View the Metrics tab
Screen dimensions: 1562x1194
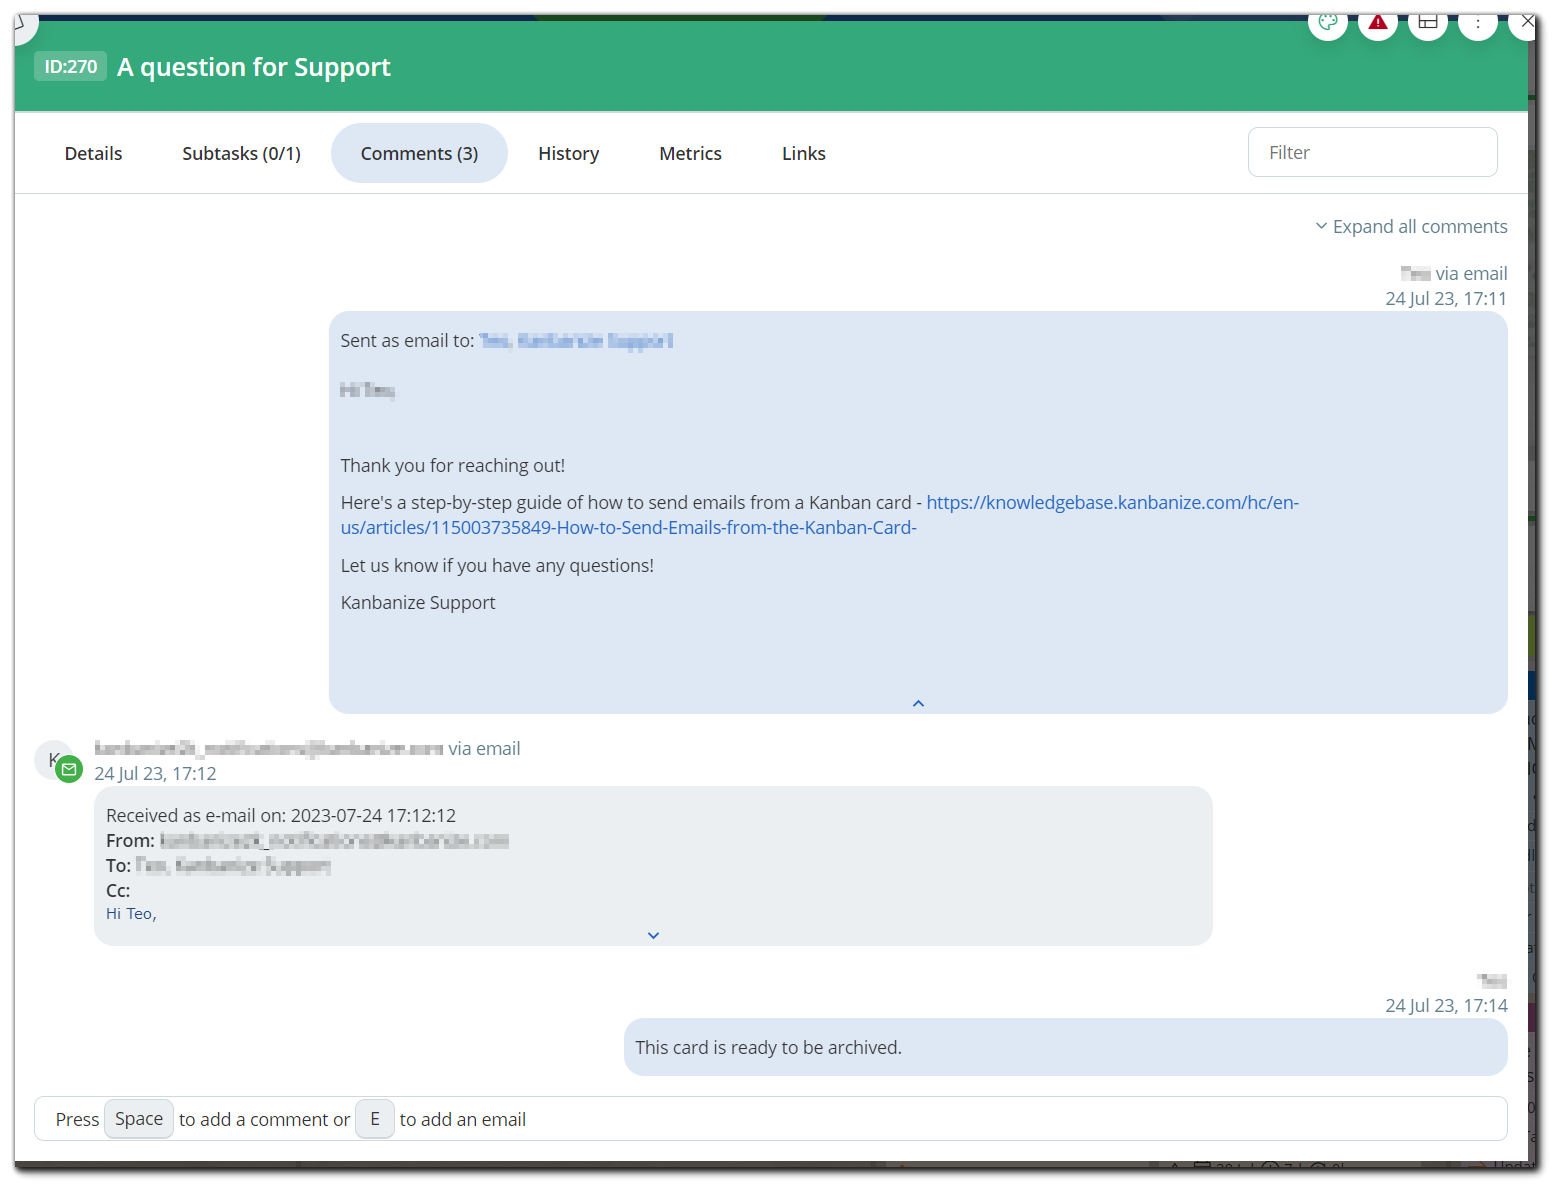tap(690, 153)
